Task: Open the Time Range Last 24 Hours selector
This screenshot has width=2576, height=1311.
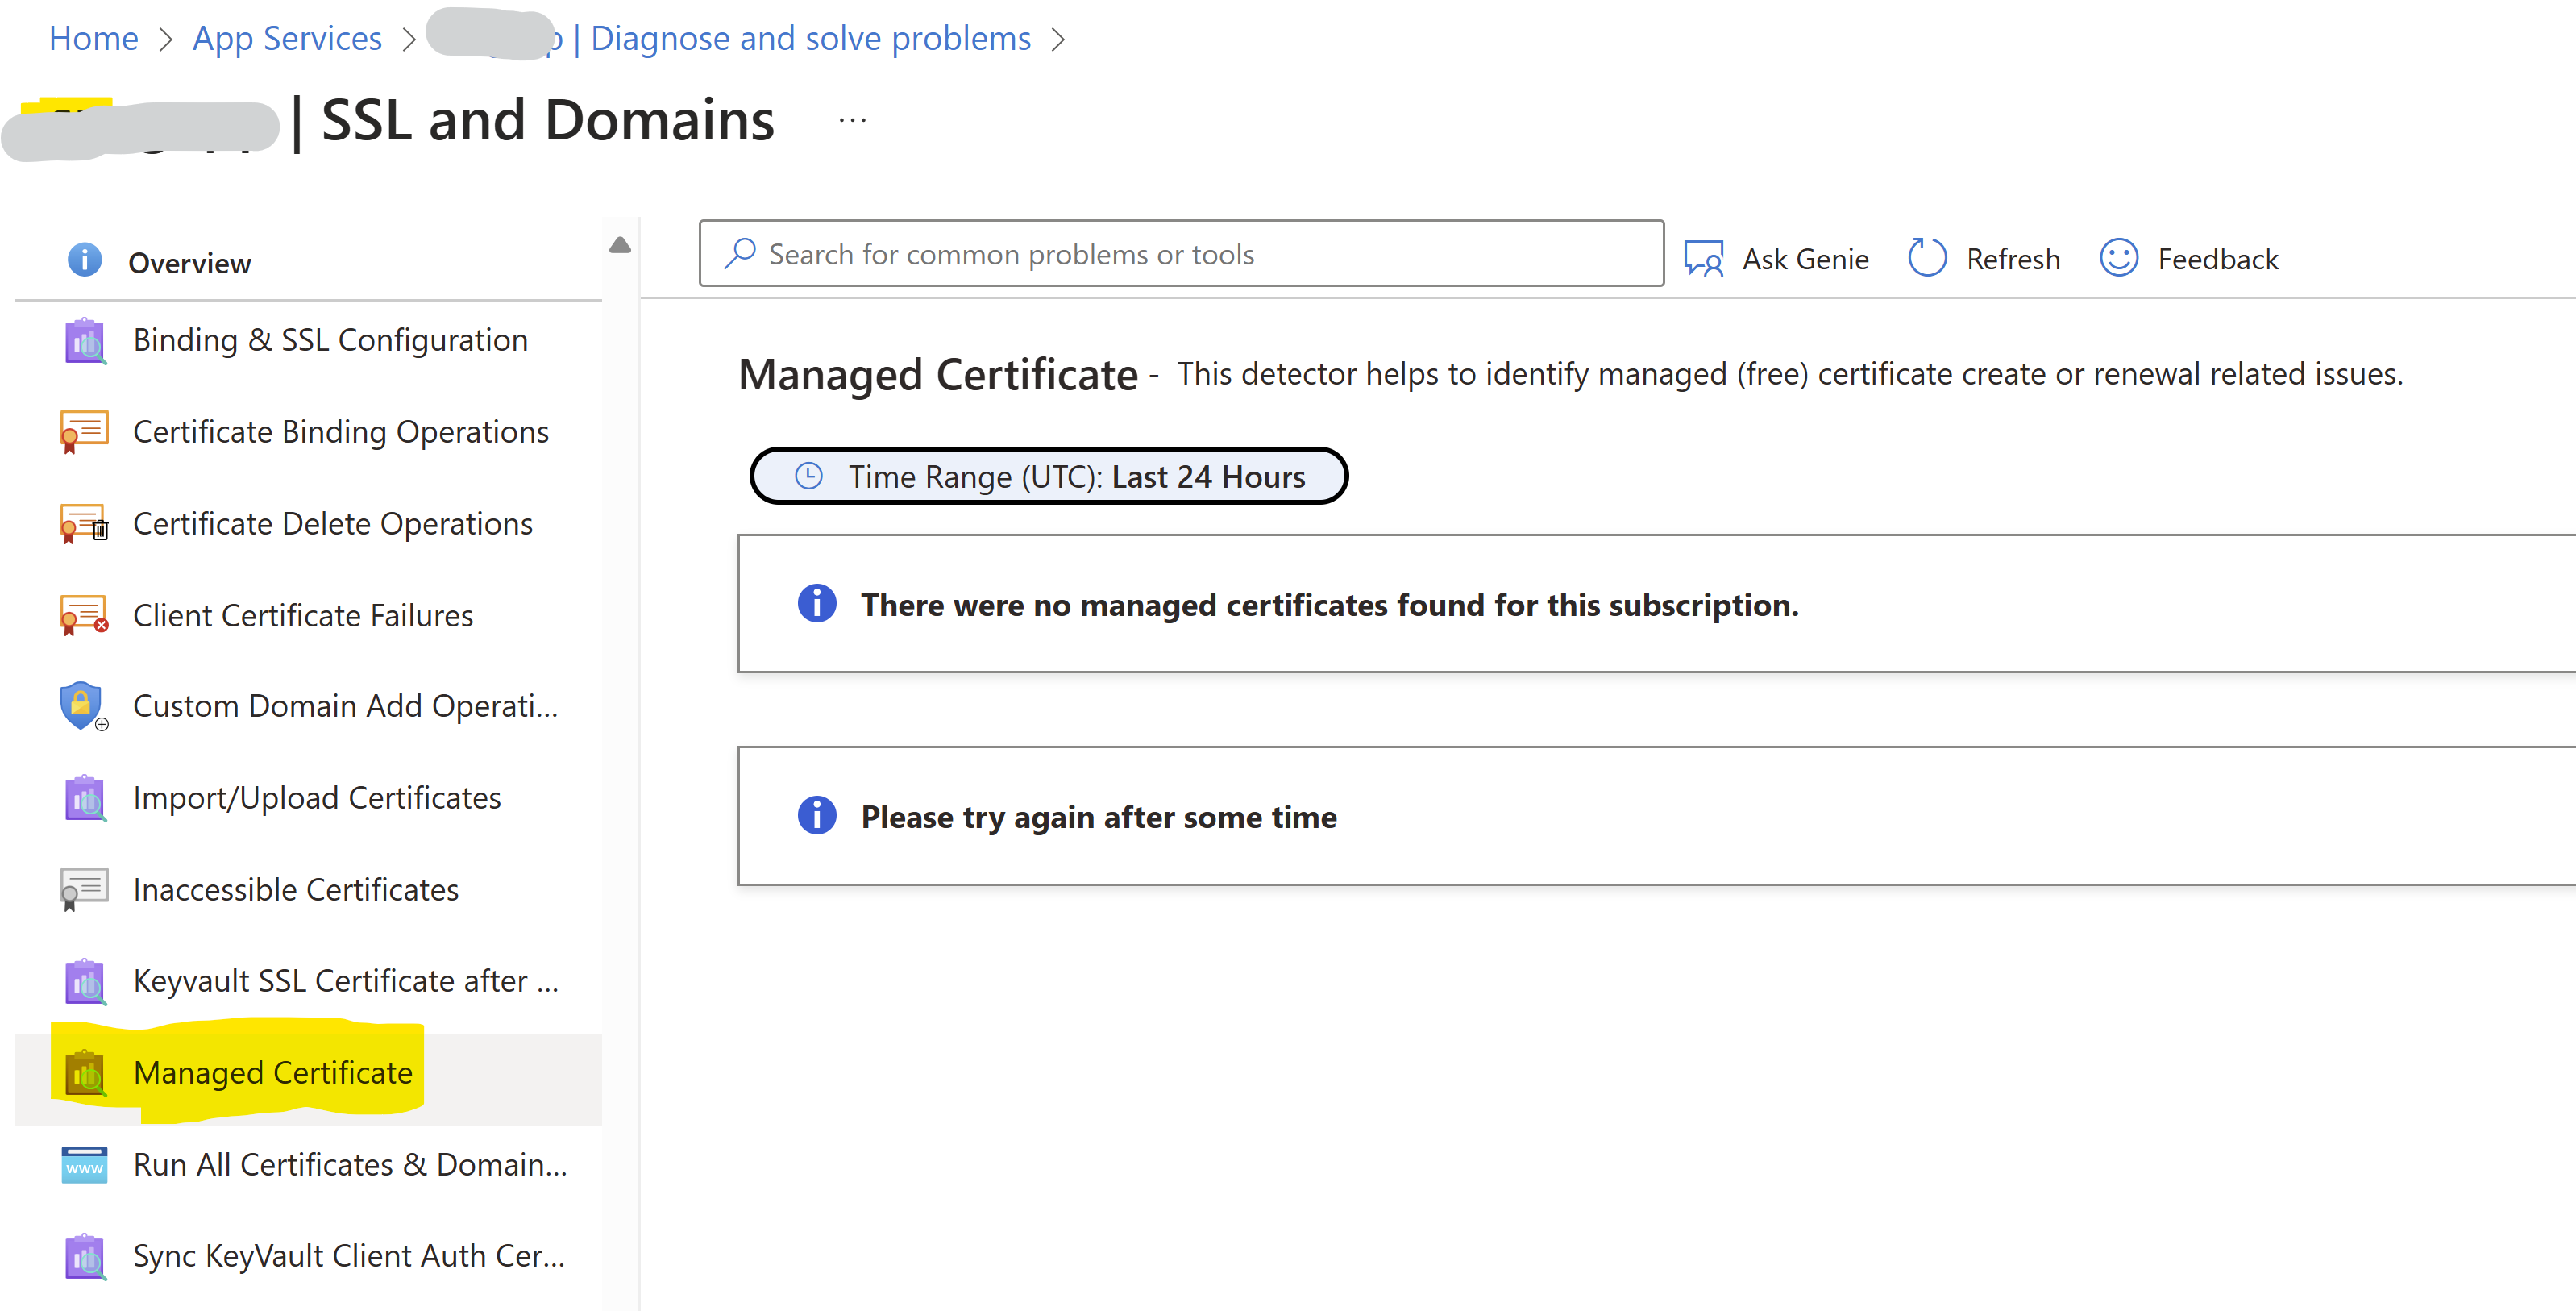Action: pyautogui.click(x=1048, y=476)
